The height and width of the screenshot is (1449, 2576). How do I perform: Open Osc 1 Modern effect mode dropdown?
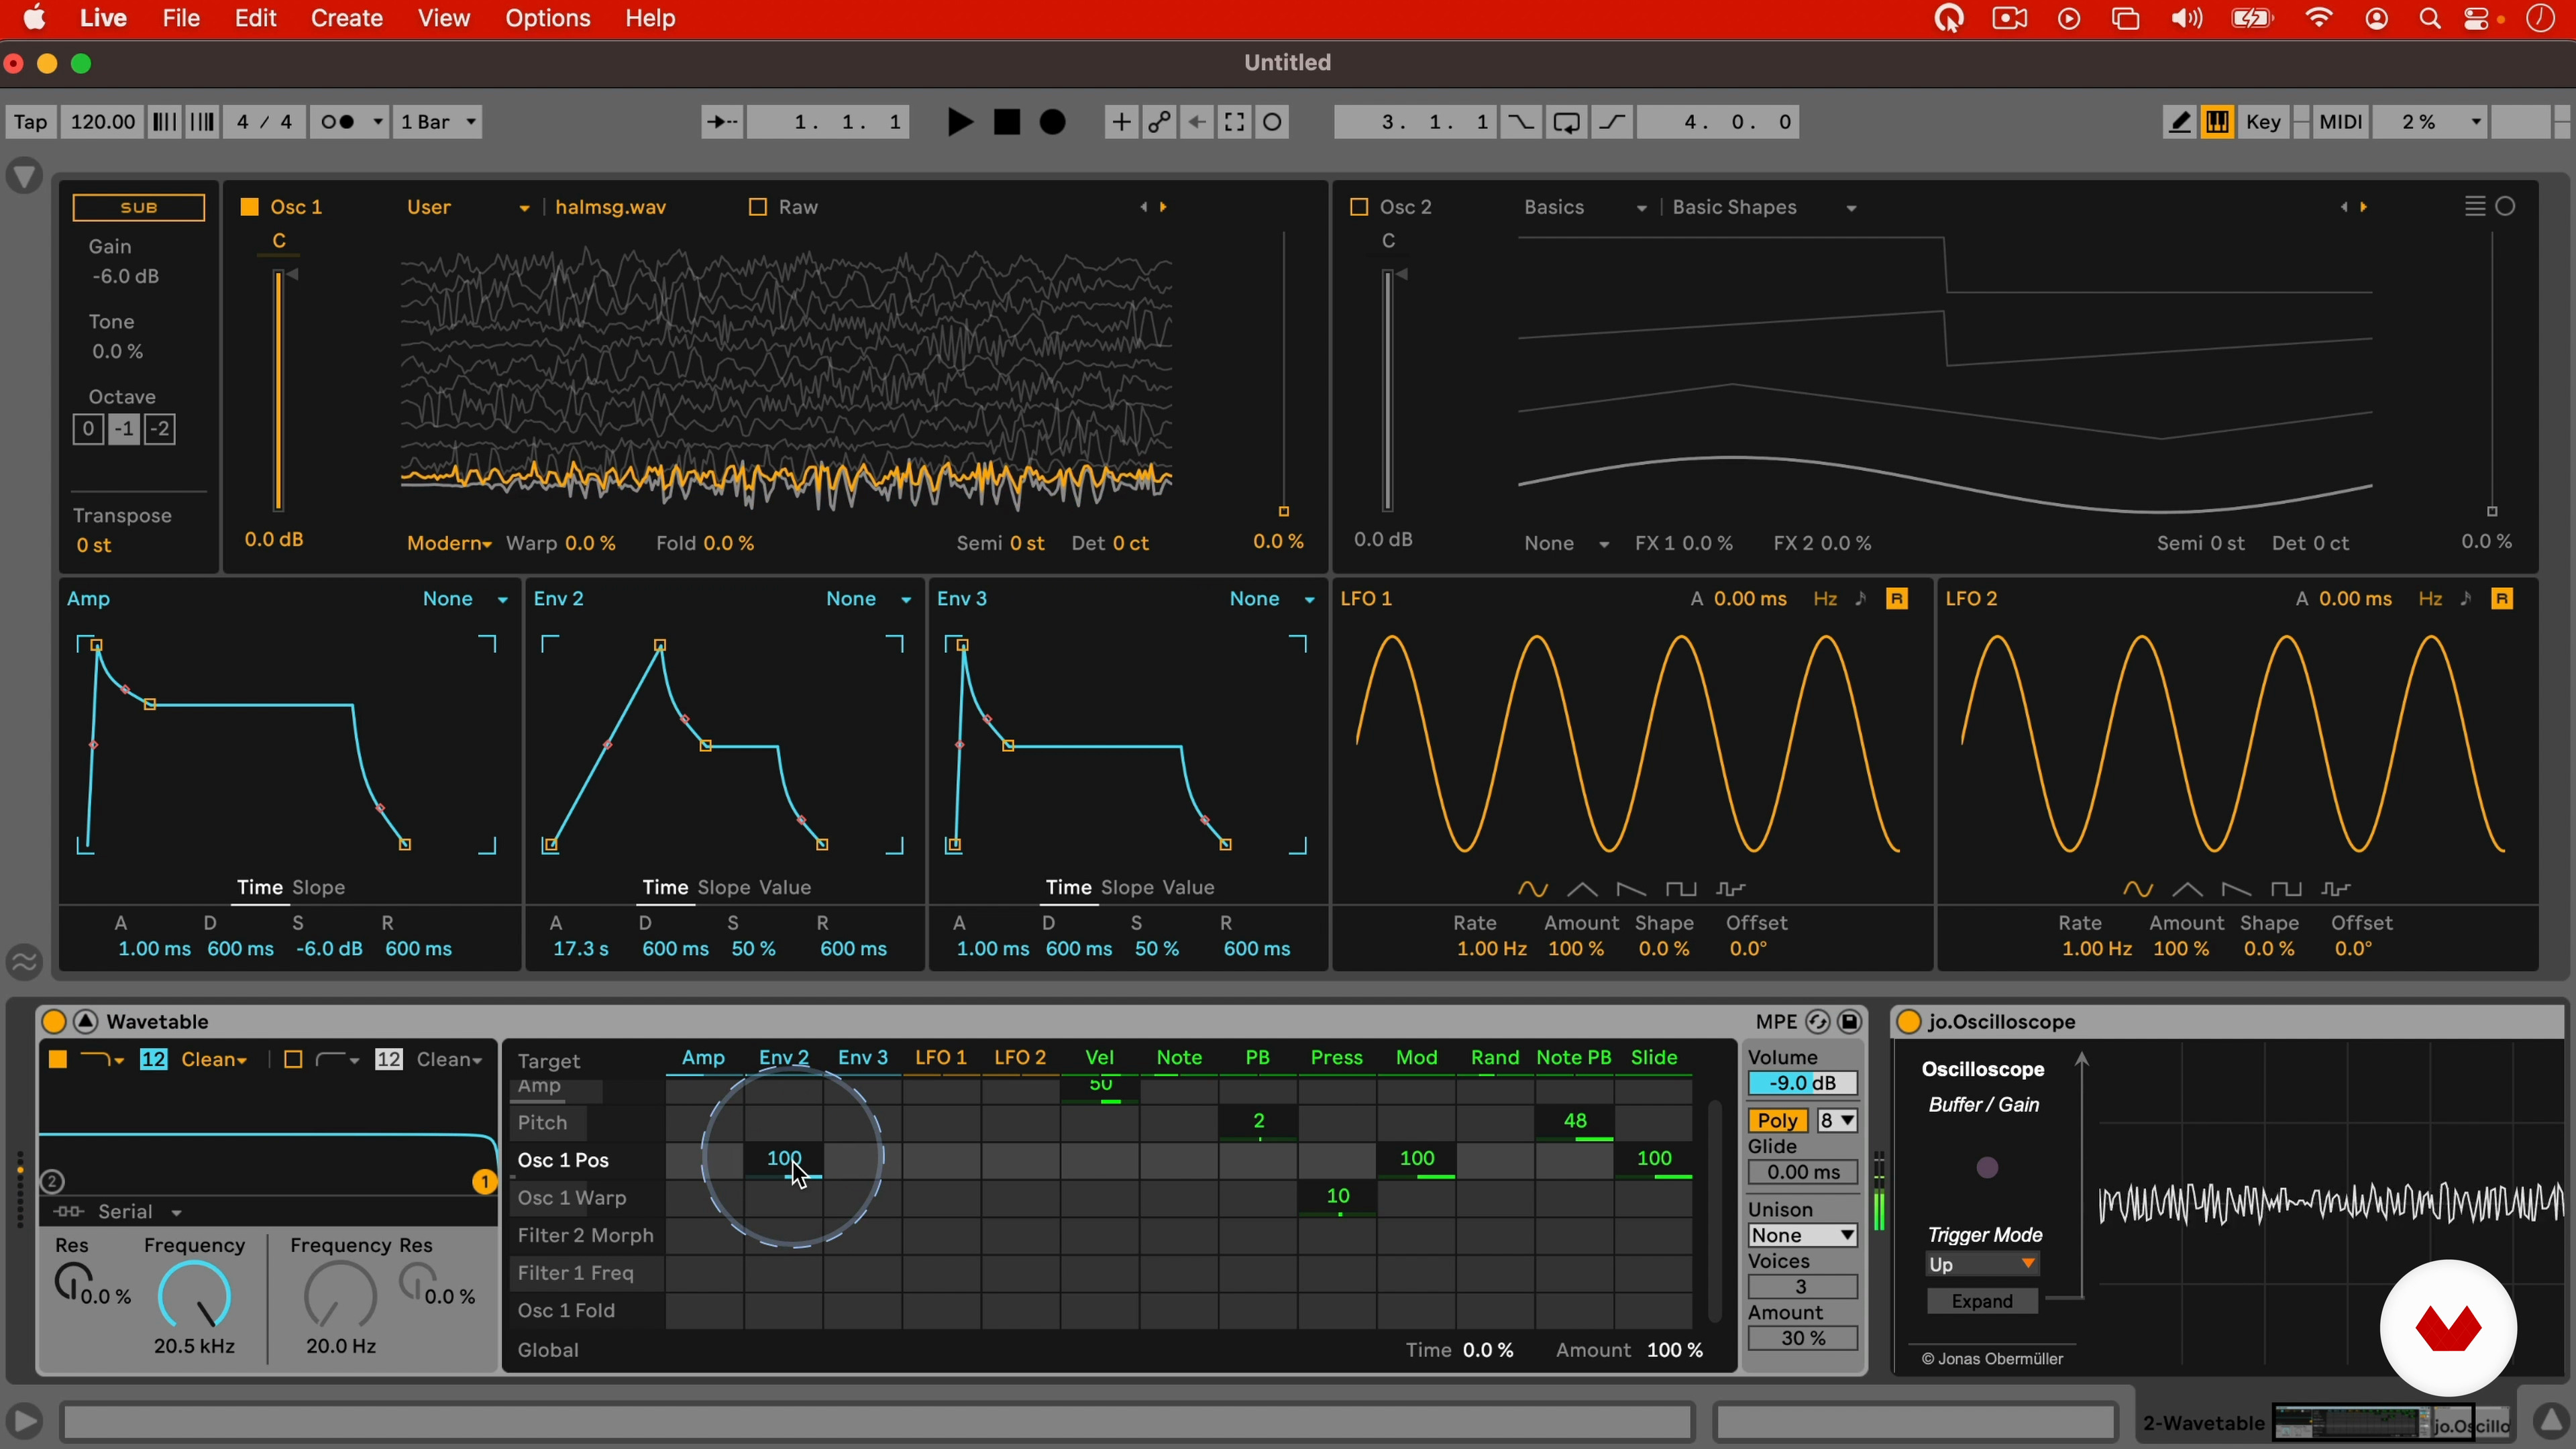click(x=449, y=544)
